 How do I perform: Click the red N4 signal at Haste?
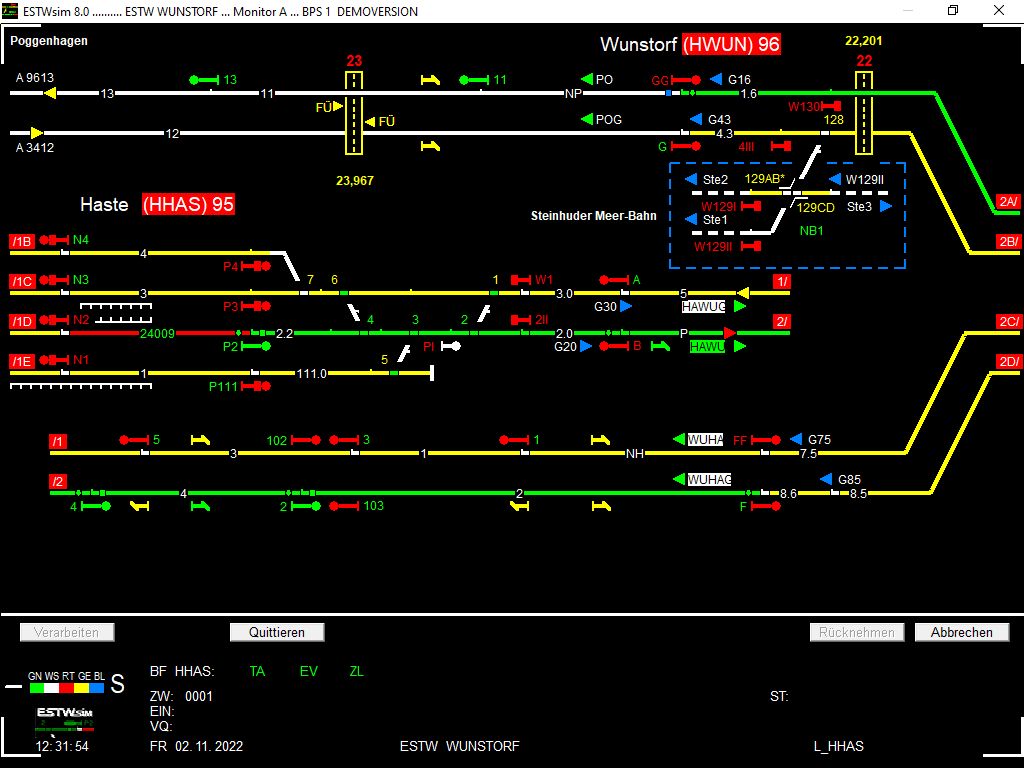click(52, 240)
